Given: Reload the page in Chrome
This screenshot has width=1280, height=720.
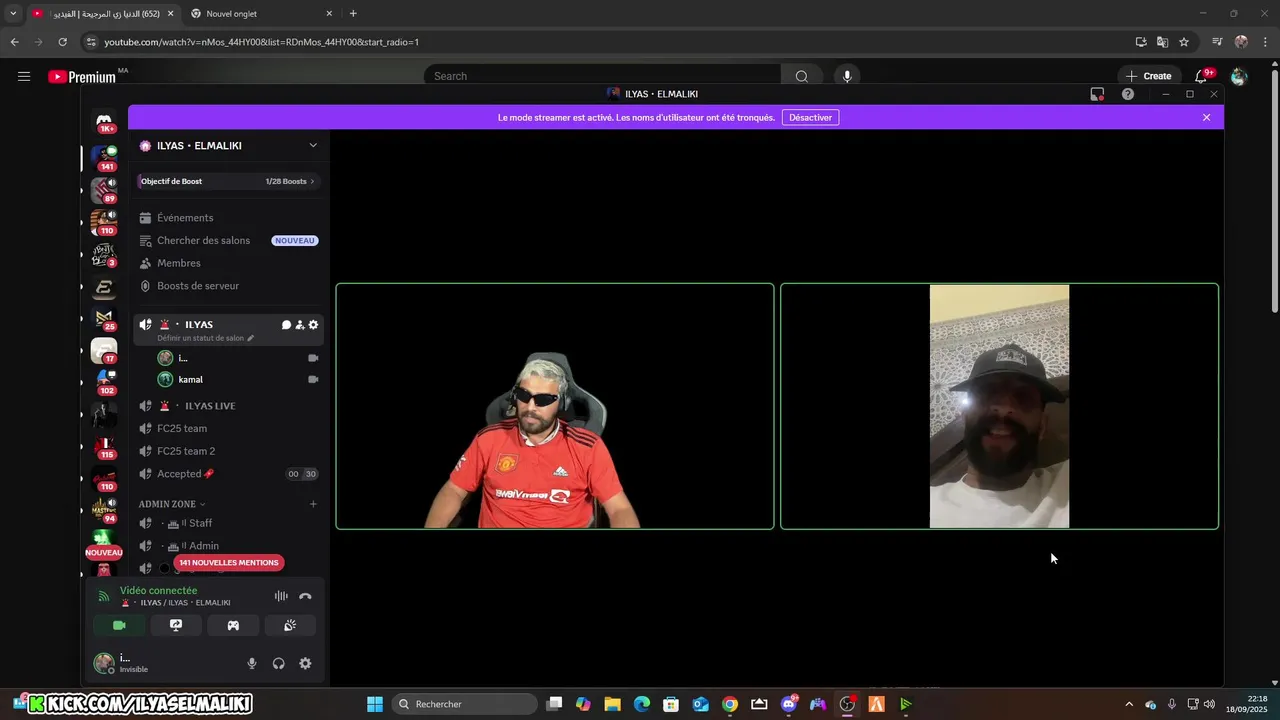Looking at the screenshot, I should click(x=62, y=42).
